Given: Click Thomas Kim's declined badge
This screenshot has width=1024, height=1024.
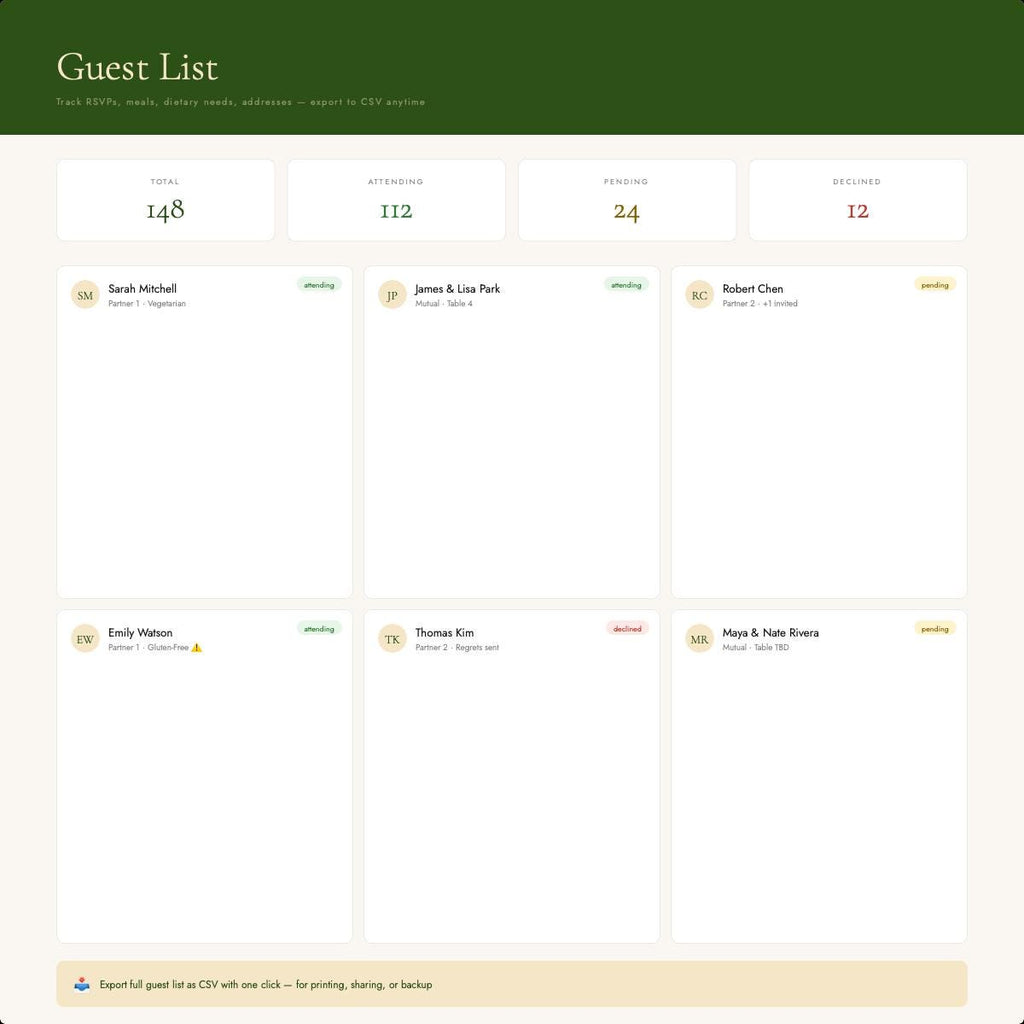Looking at the screenshot, I should pyautogui.click(x=627, y=629).
